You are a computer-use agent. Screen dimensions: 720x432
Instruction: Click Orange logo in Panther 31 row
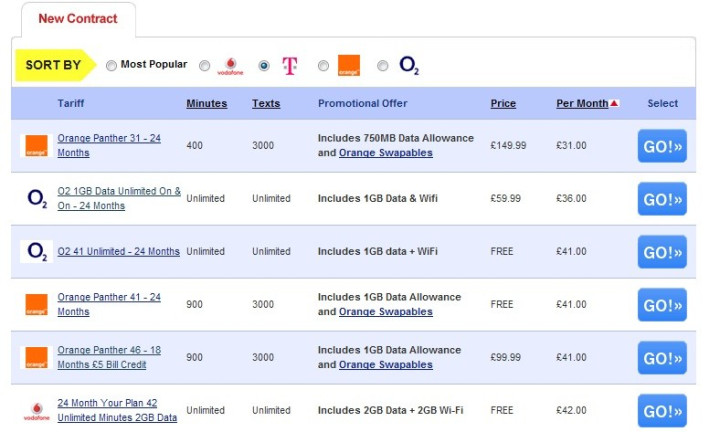[x=36, y=146]
